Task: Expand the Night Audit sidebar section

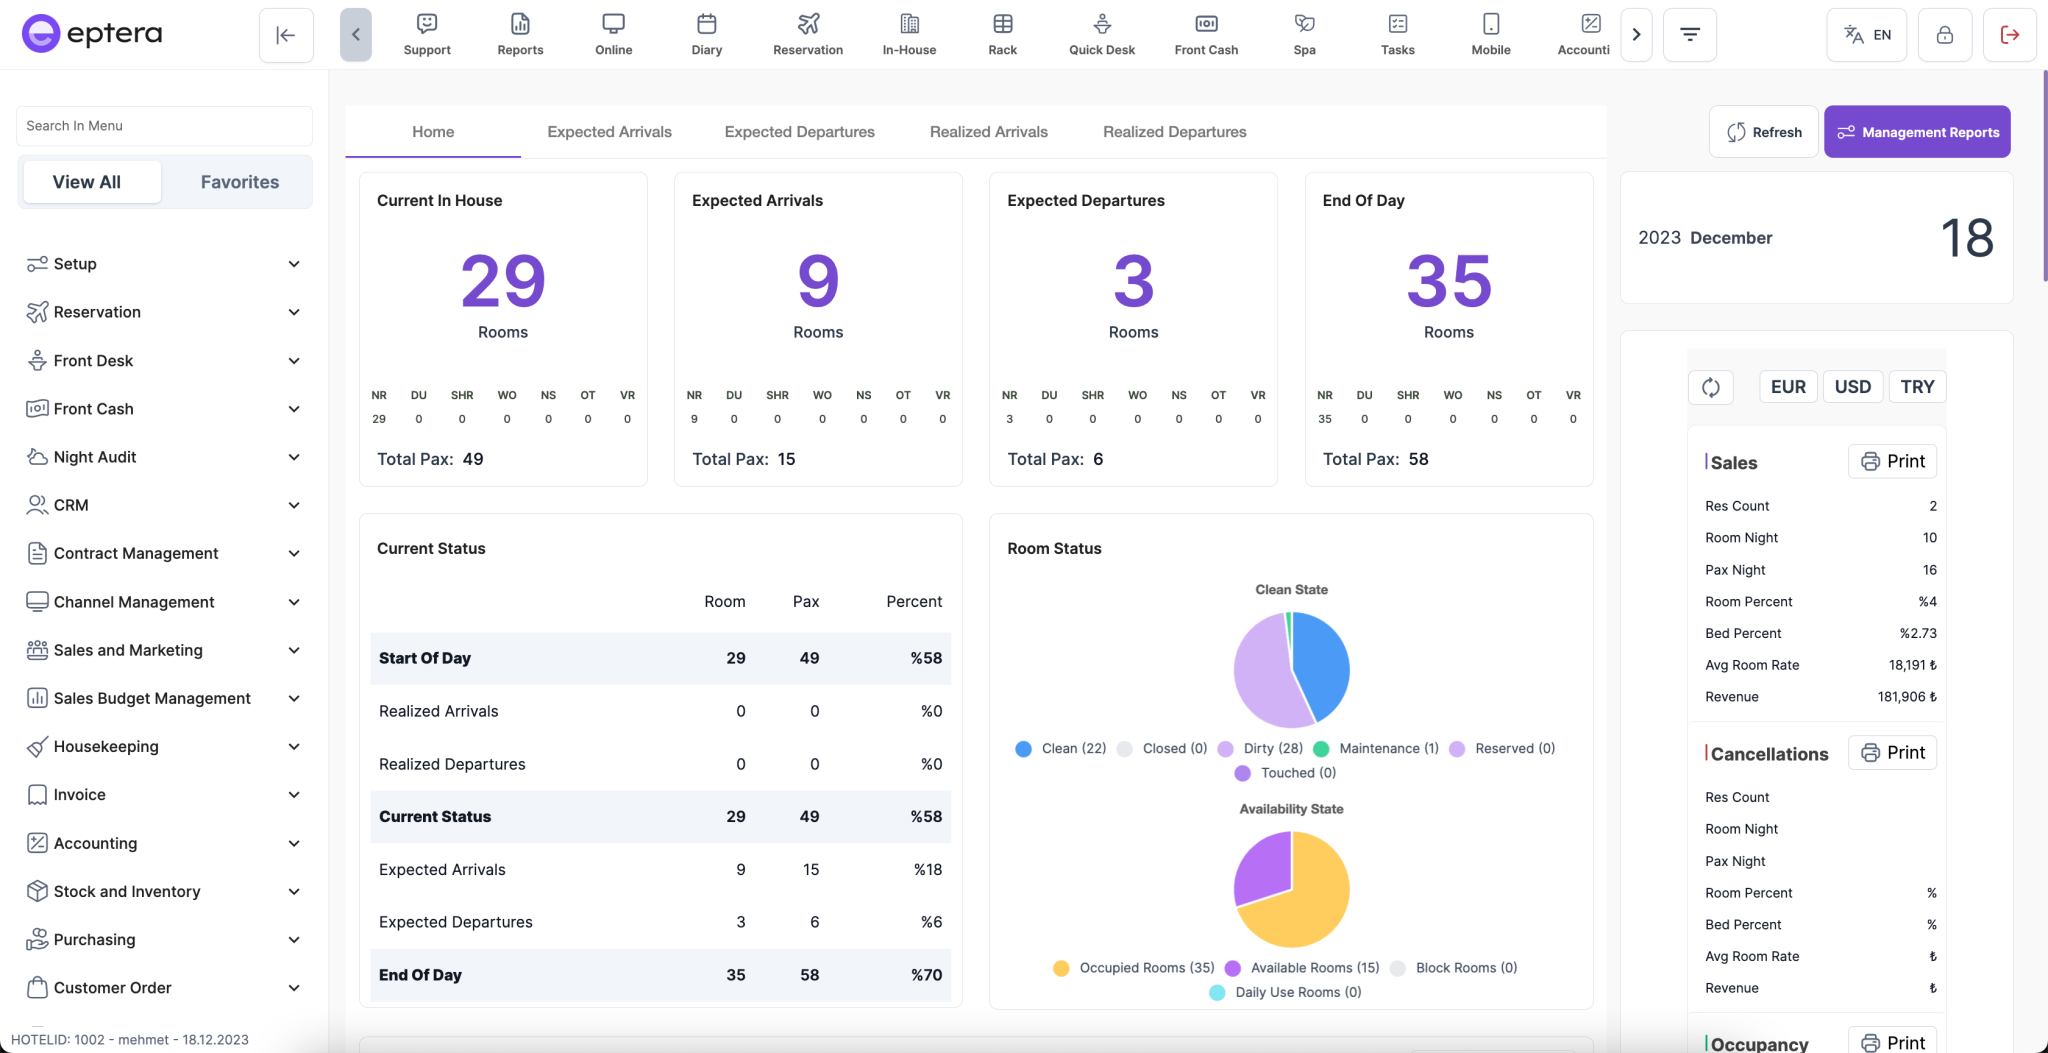Action: click(95, 457)
